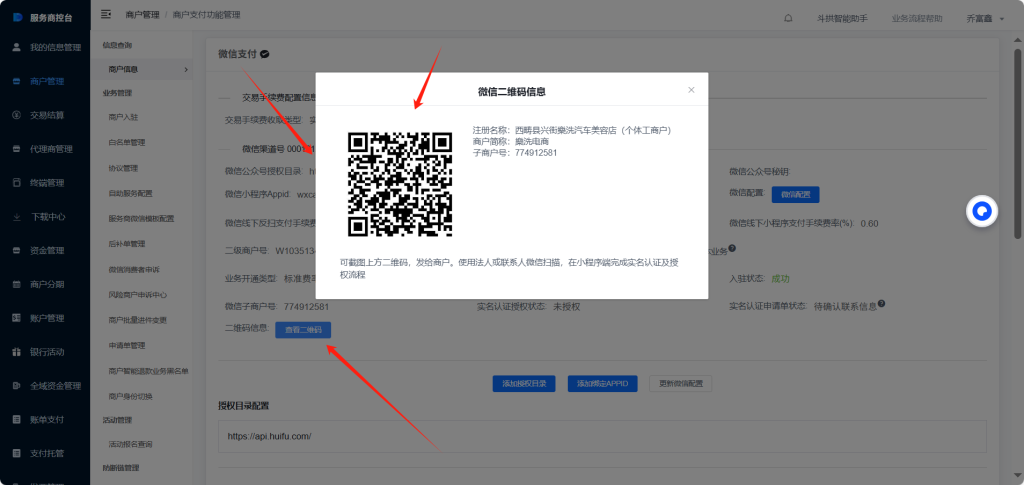This screenshot has height=485, width=1024.
Task: Select 白名单管理 in the submenu
Action: 127,142
